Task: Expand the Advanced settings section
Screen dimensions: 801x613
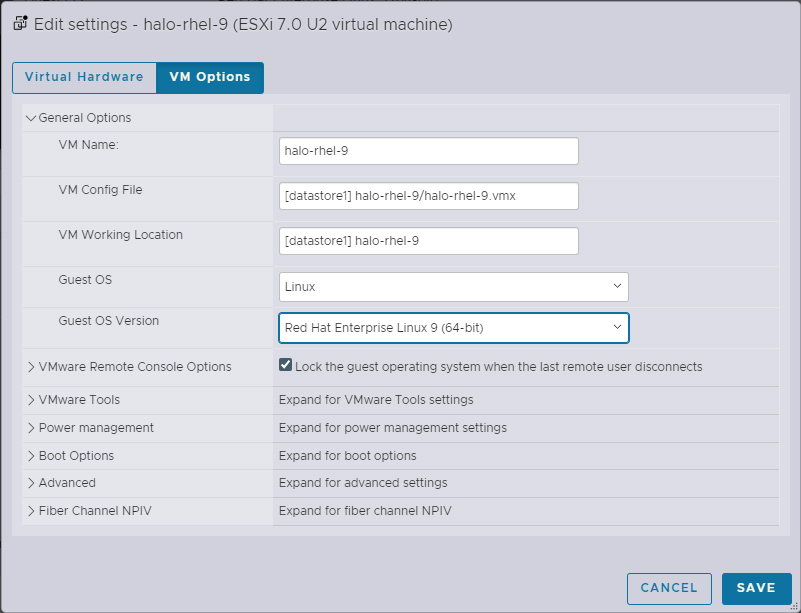Action: [x=31, y=483]
